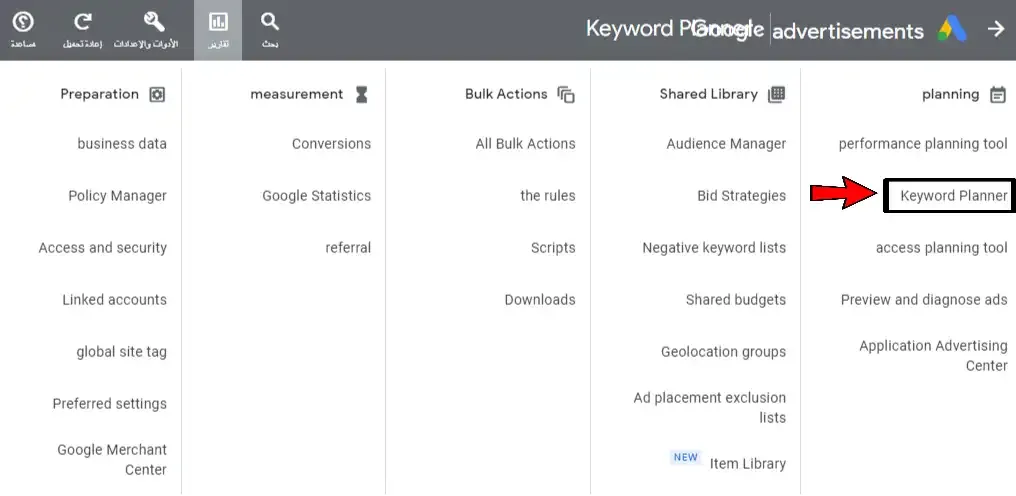This screenshot has width=1016, height=496.
Task: Click the right arrow icon in header
Action: coord(996,29)
